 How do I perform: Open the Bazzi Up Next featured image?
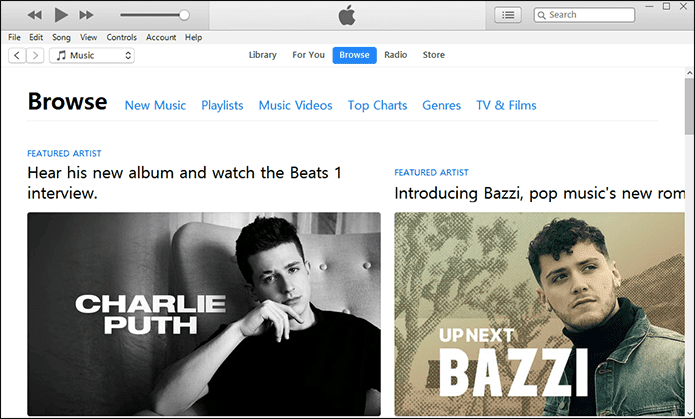pyautogui.click(x=539, y=314)
